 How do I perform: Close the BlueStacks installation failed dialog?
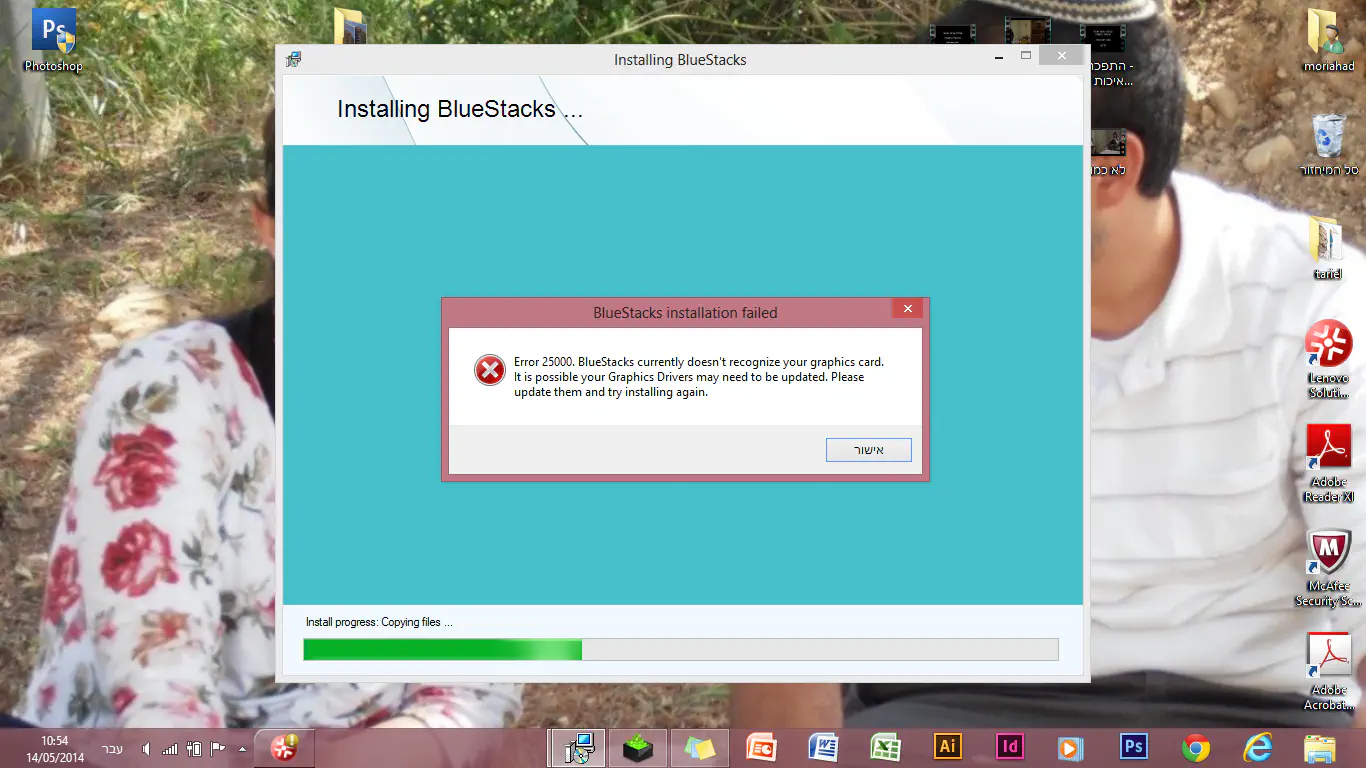click(907, 309)
